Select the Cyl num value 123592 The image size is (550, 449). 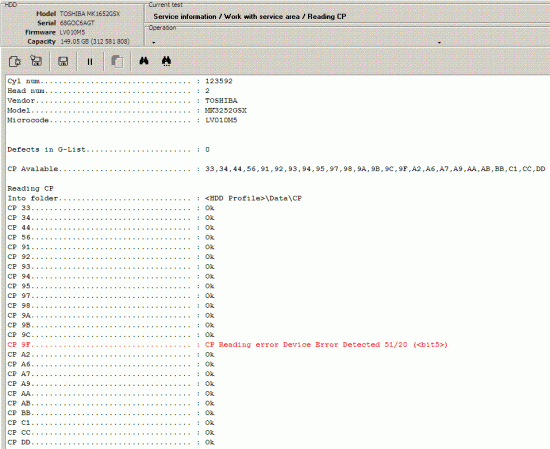coord(219,81)
